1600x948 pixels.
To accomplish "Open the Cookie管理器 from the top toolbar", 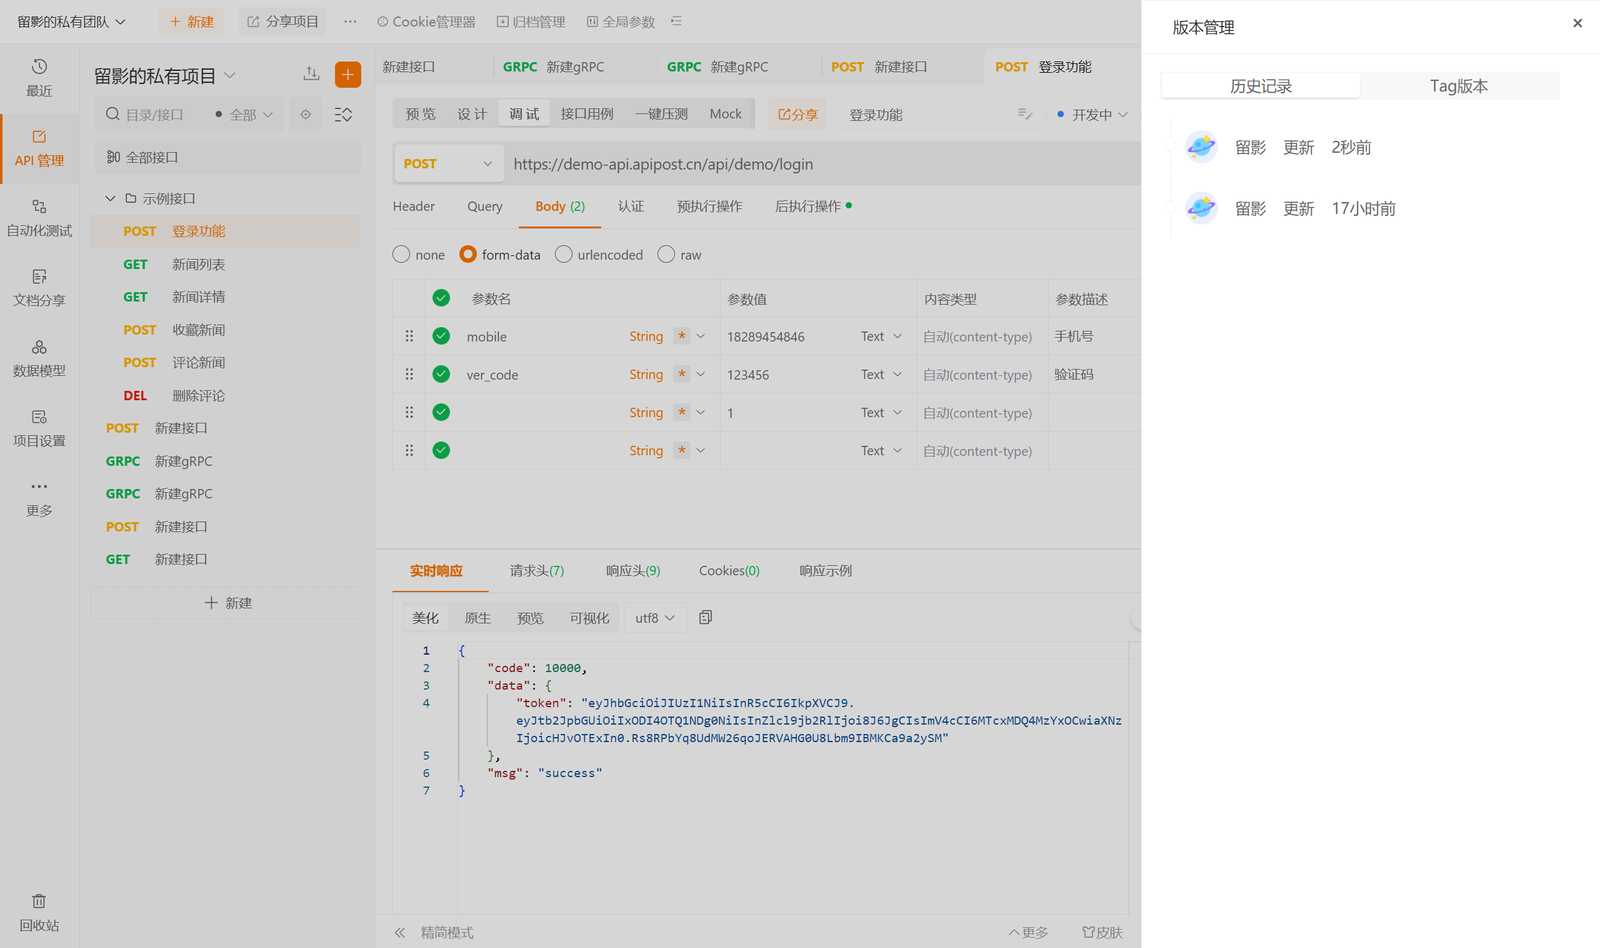I will (426, 21).
